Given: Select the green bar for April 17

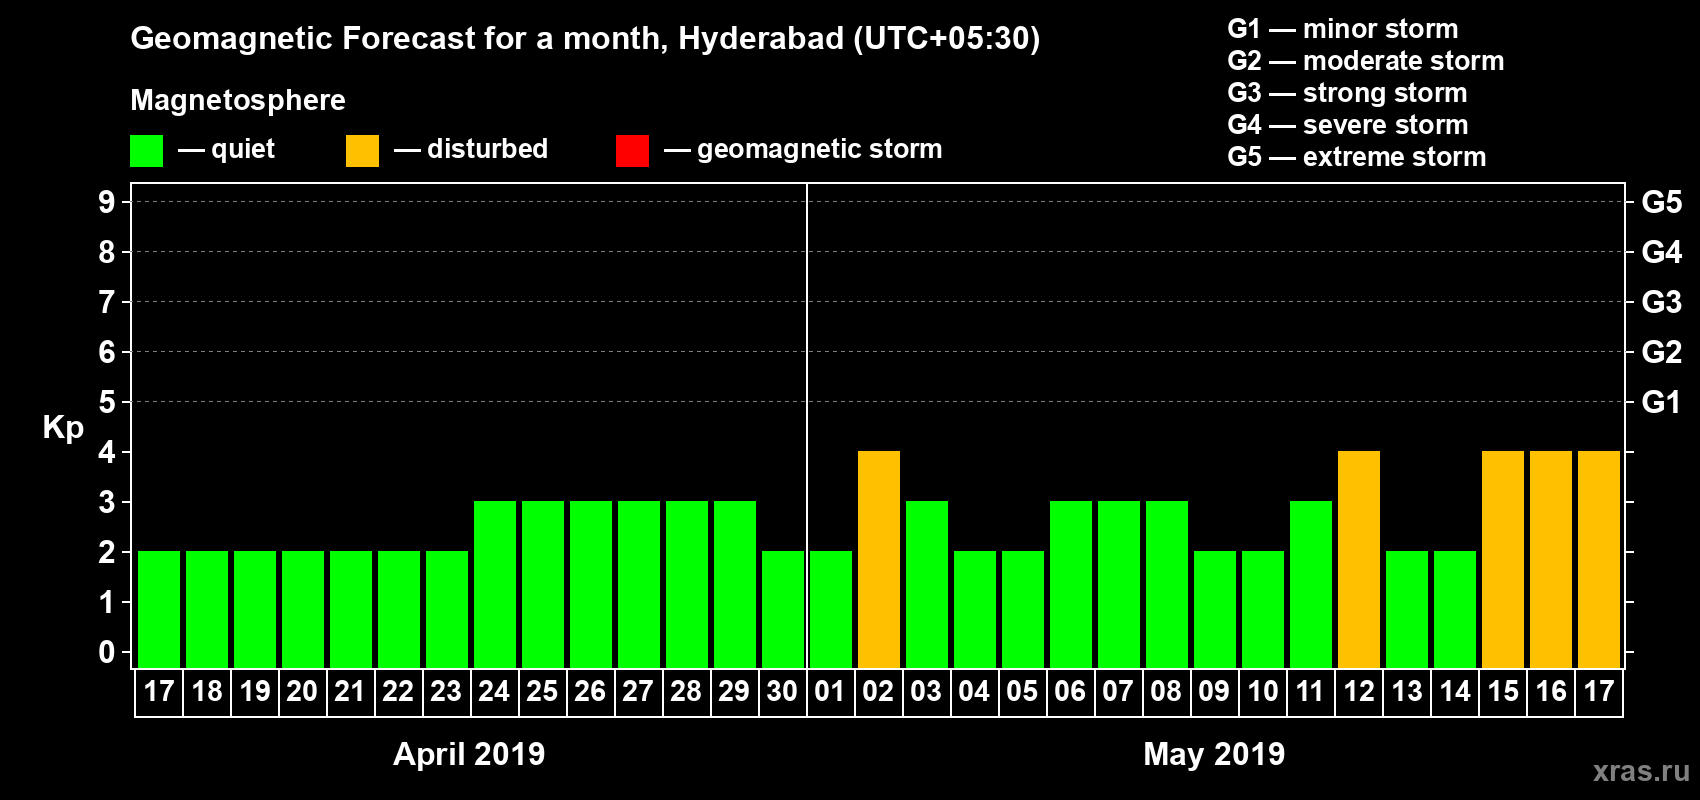Looking at the screenshot, I should [x=159, y=609].
